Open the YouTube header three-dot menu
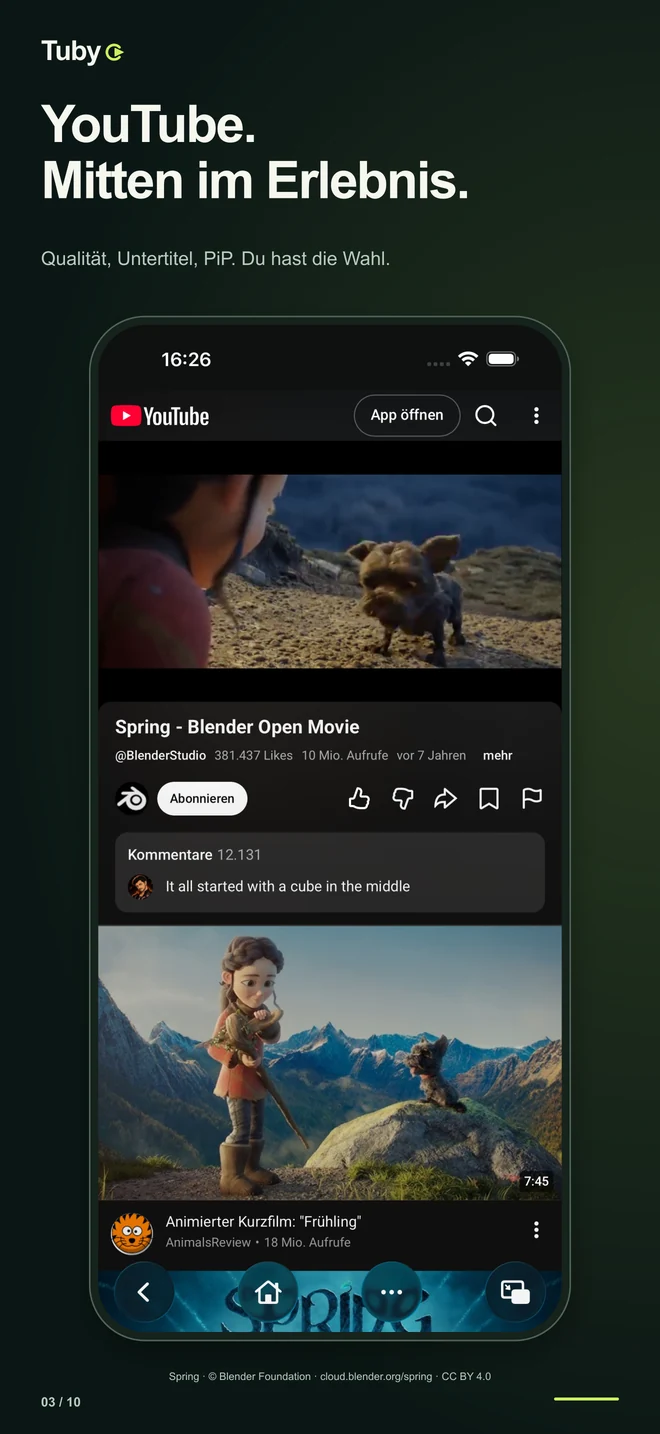660x1434 pixels. (x=536, y=416)
